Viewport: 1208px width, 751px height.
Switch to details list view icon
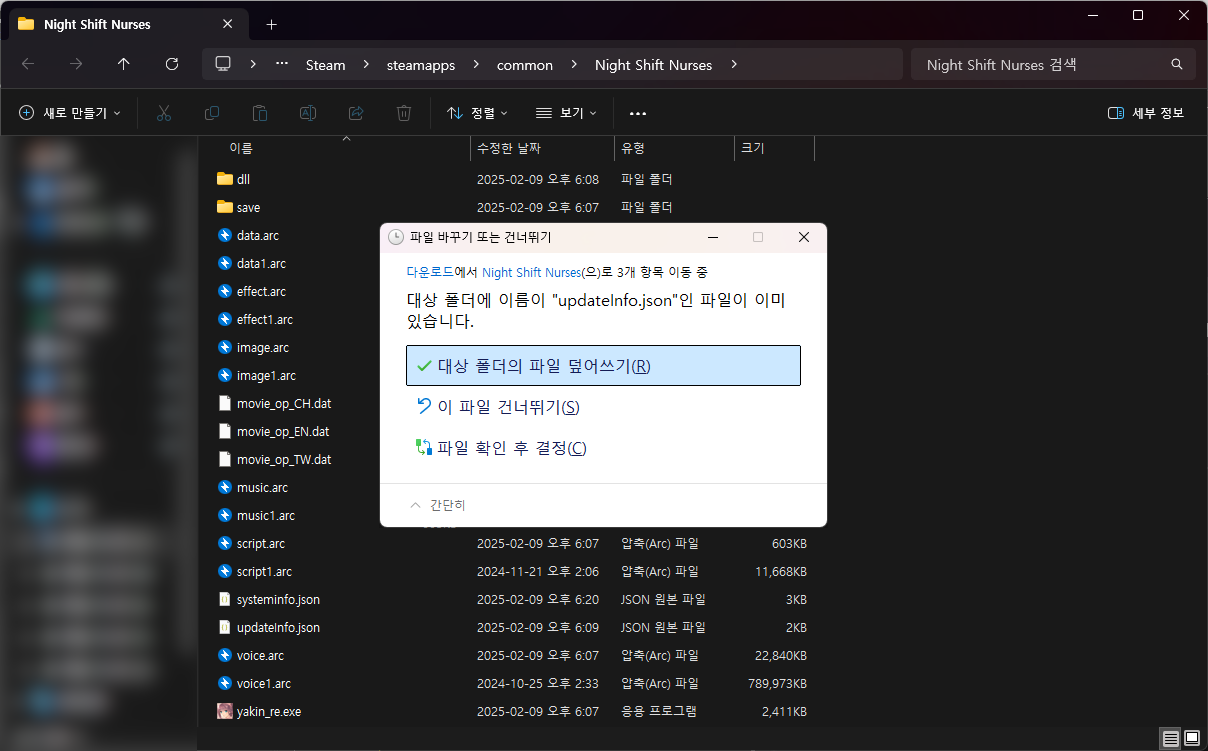1170,739
